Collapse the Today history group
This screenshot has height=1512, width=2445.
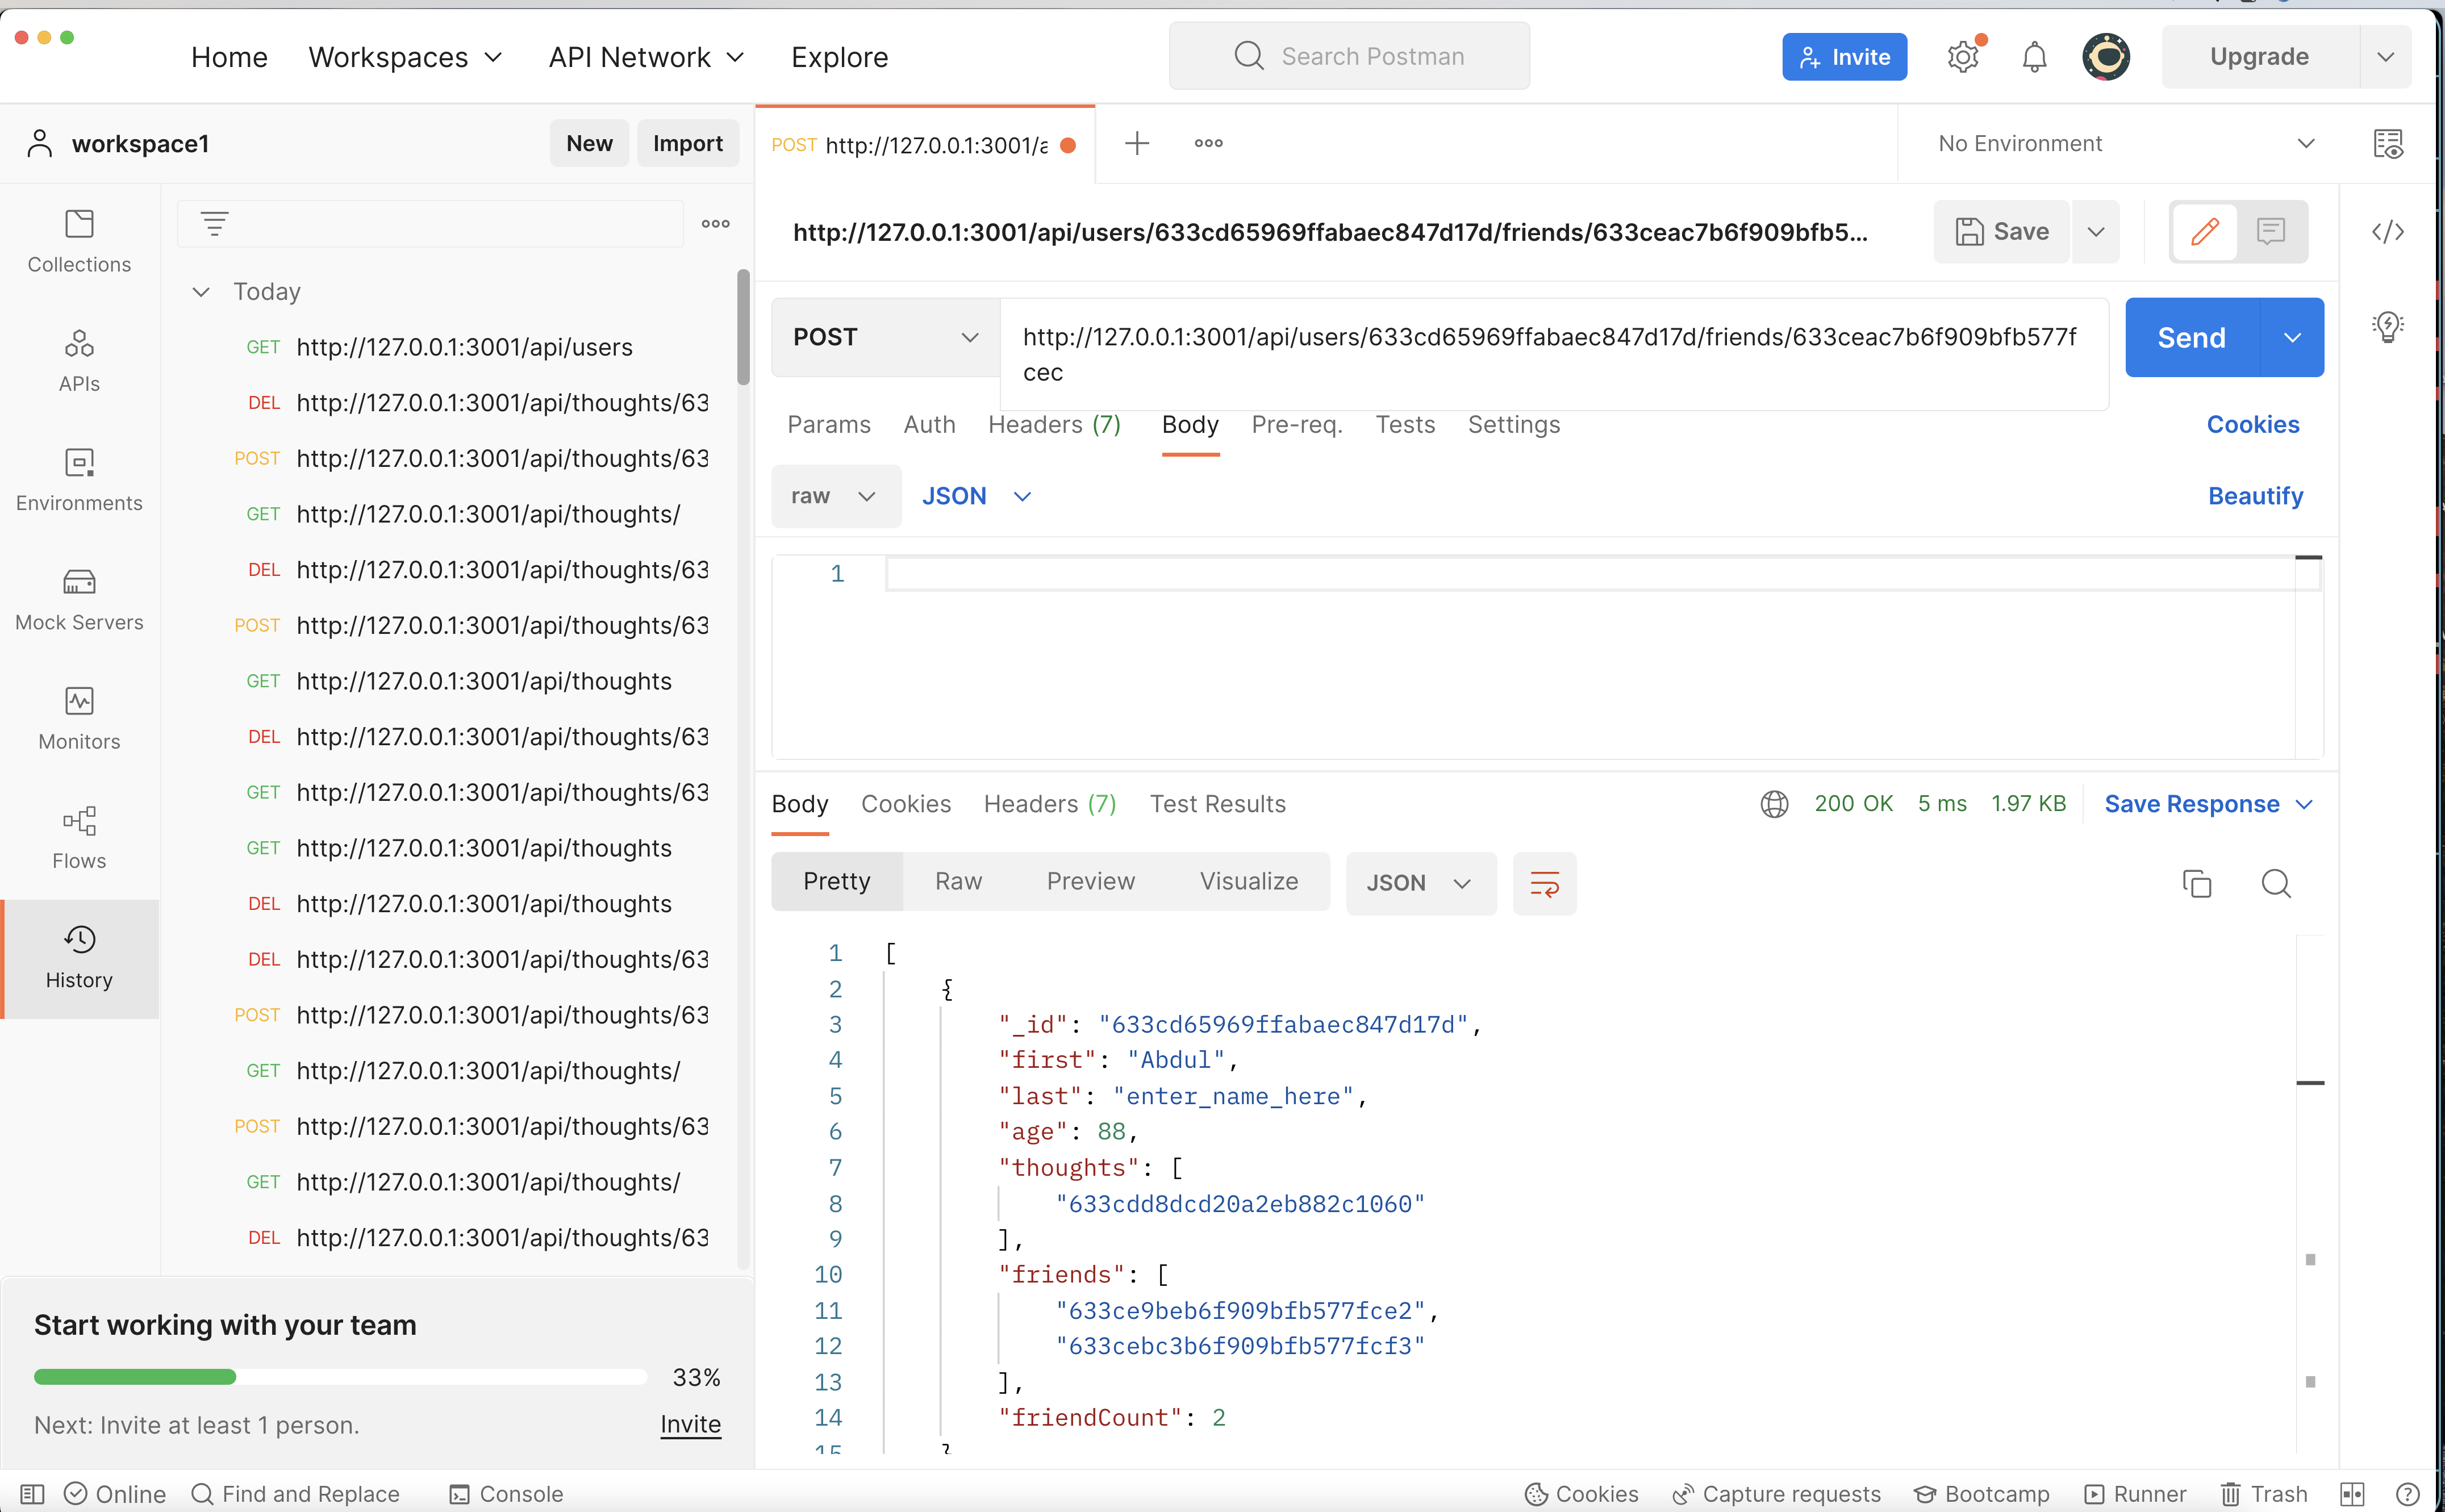pyautogui.click(x=201, y=291)
